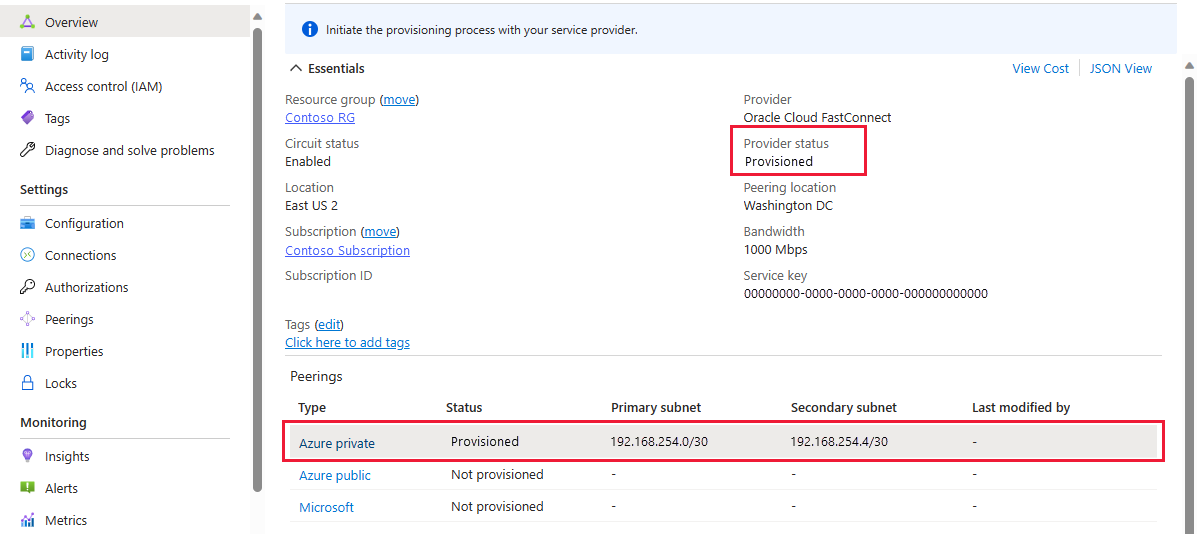Open Azure public peering
This screenshot has height=534, width=1197.
[335, 475]
